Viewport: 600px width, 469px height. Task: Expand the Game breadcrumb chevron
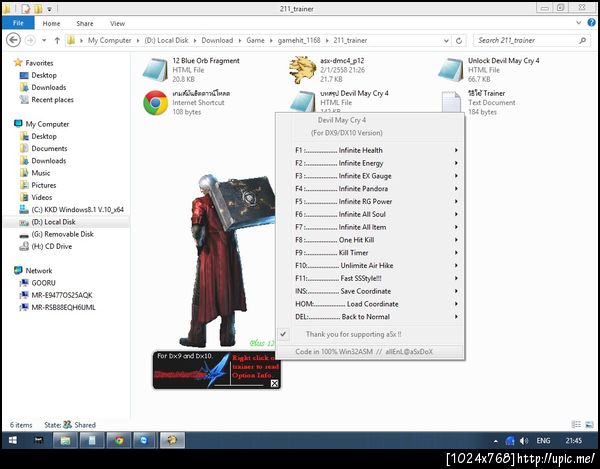(271, 40)
